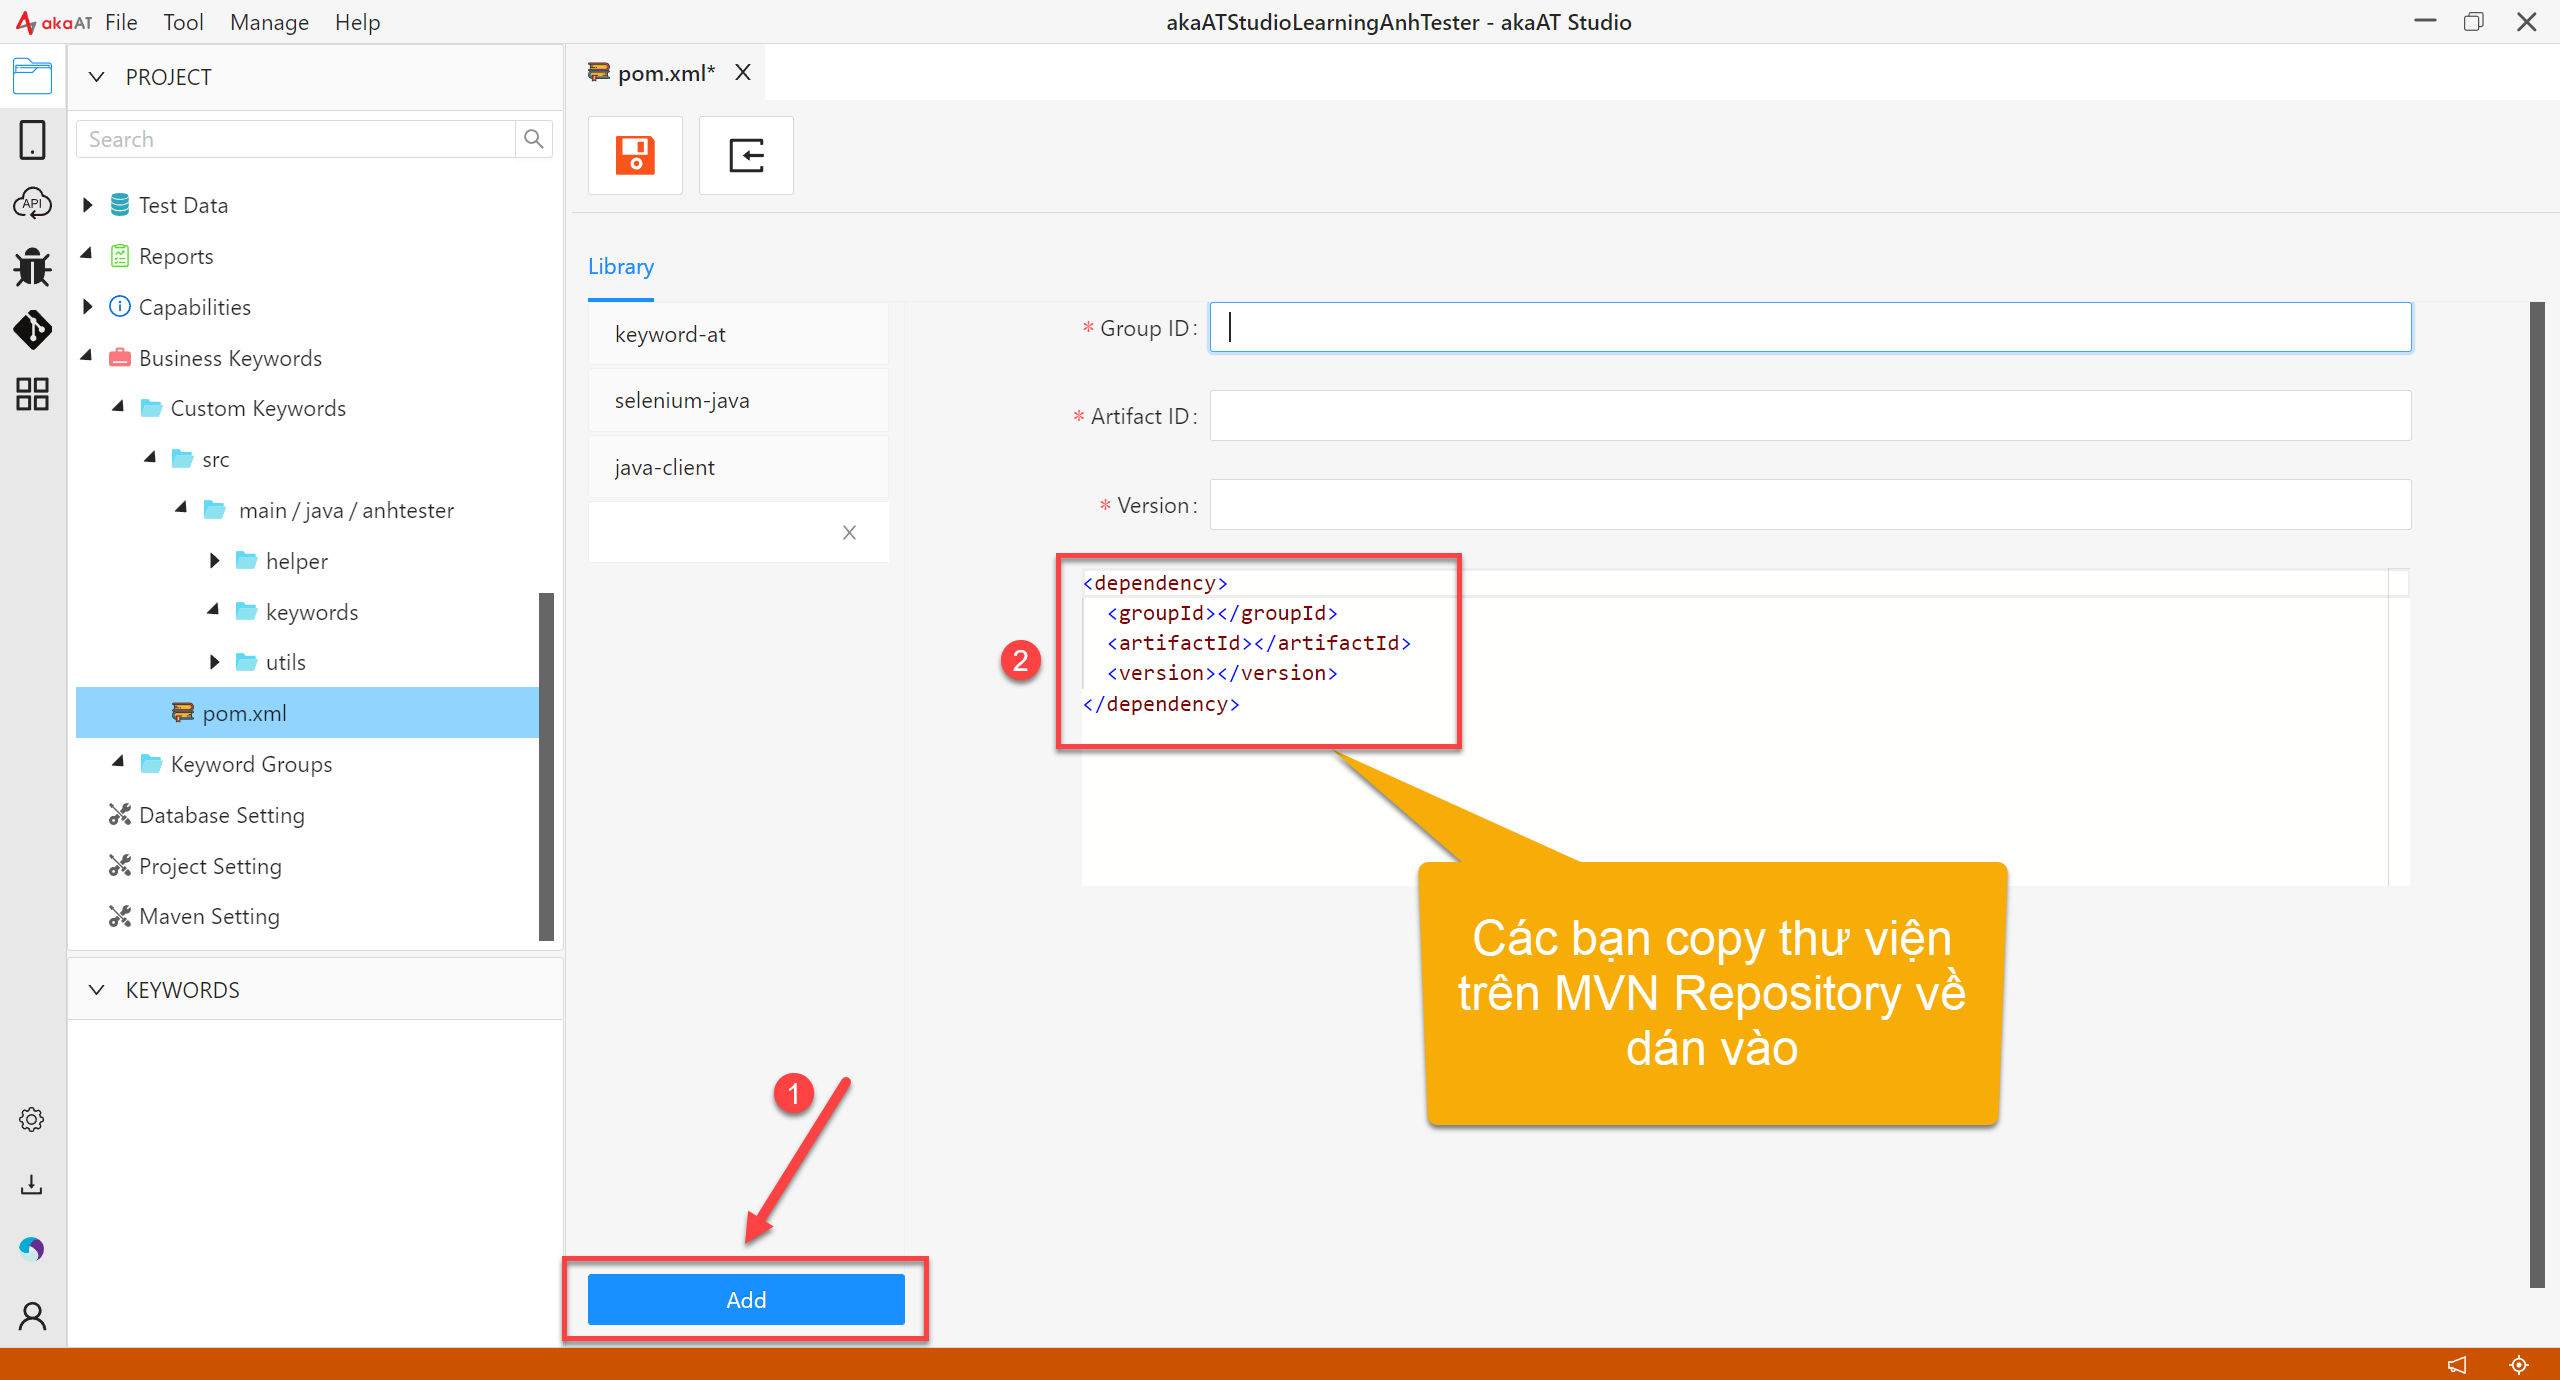The image size is (2560, 1380).
Task: Save pom.xml with floppy disk icon
Action: coord(635,155)
